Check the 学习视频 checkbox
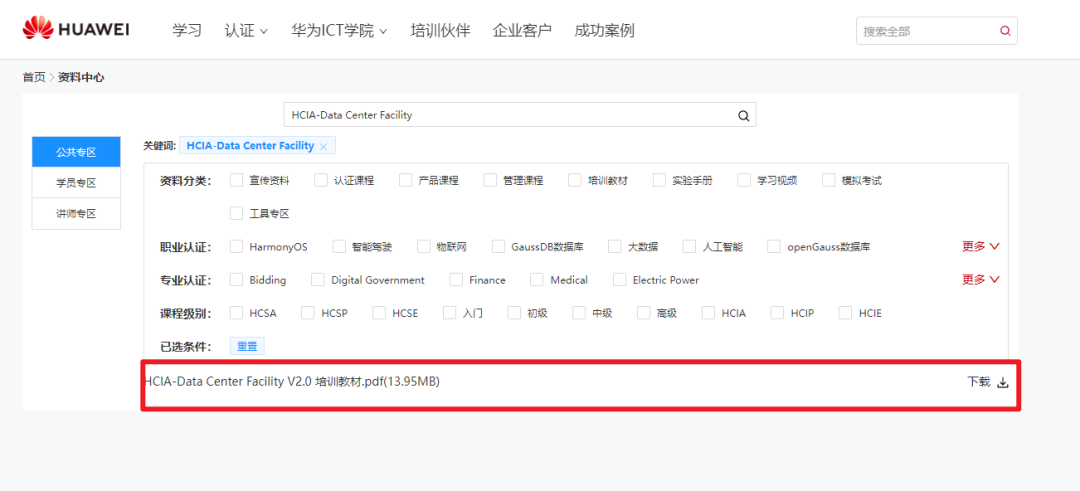The image size is (1080, 491). pos(745,180)
